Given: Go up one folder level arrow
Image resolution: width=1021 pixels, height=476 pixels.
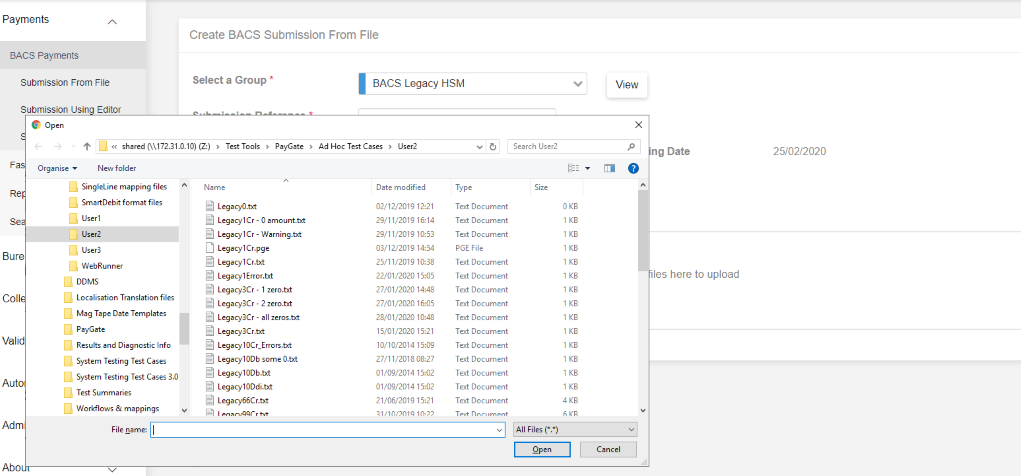Looking at the screenshot, I should (87, 147).
